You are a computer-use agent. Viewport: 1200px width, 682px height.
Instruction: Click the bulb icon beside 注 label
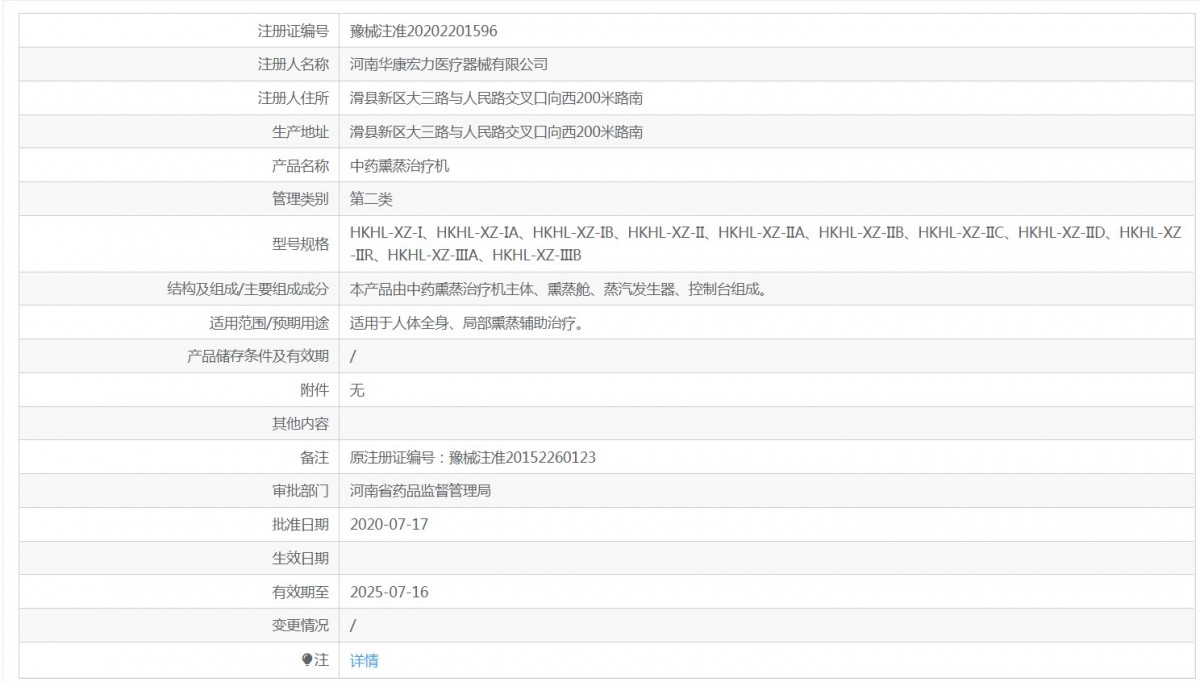click(307, 660)
